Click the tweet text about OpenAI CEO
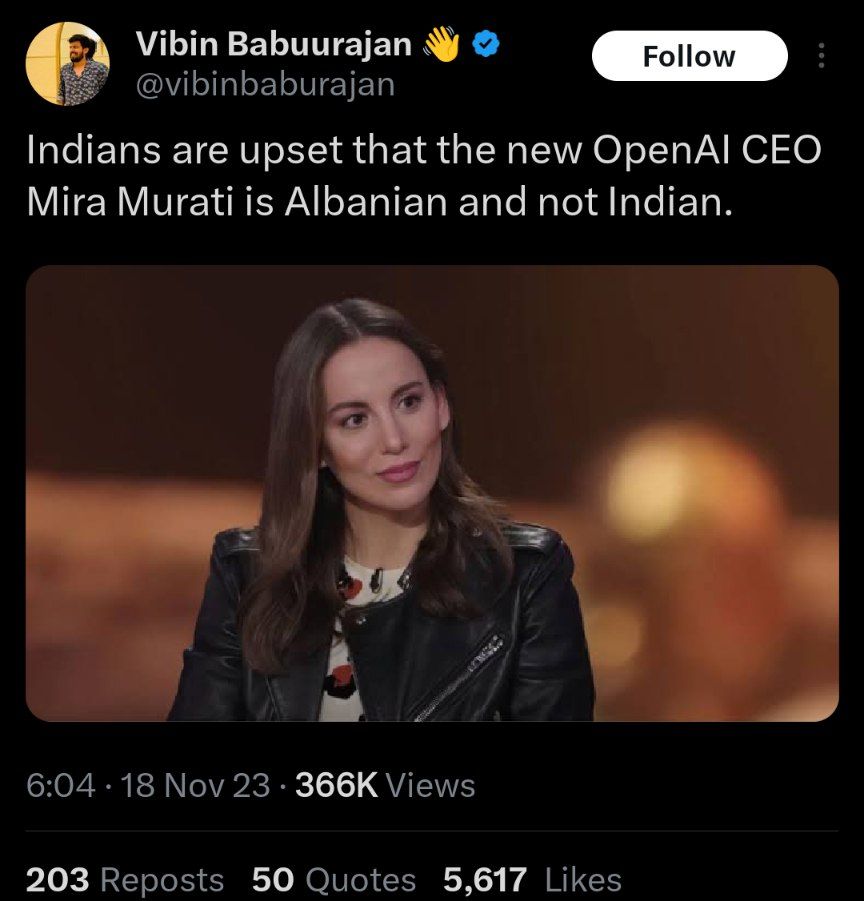864x901 pixels. (x=424, y=176)
